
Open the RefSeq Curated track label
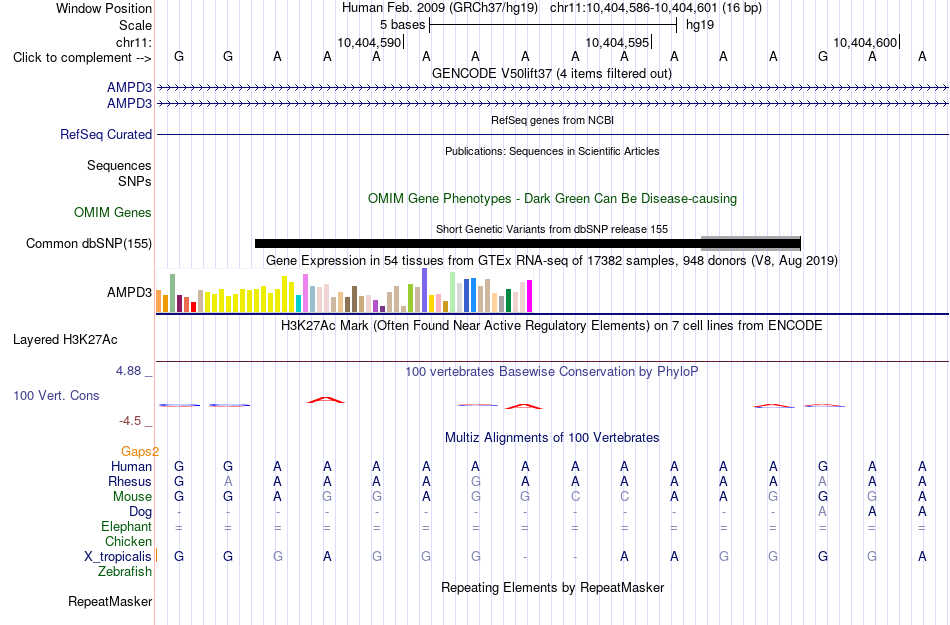(105, 134)
